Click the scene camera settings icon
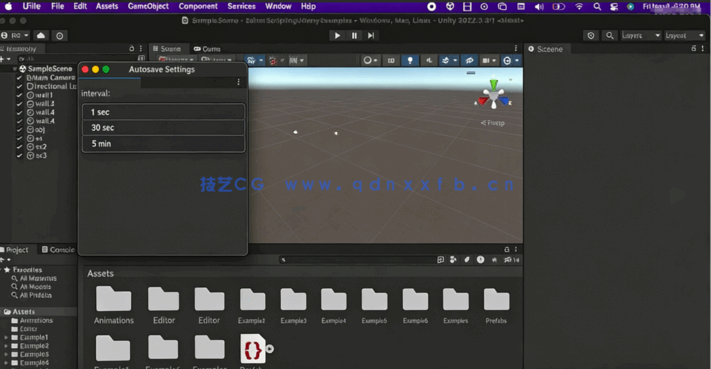This screenshot has width=711, height=369. [486, 60]
